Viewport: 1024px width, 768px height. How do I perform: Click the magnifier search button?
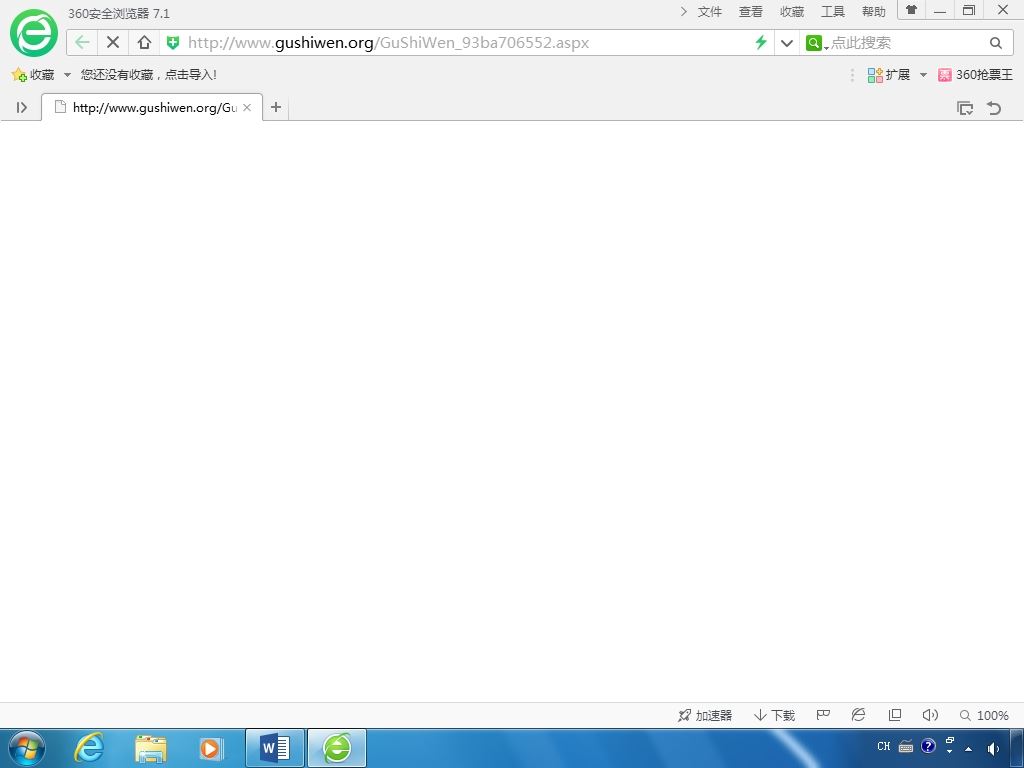[x=996, y=43]
